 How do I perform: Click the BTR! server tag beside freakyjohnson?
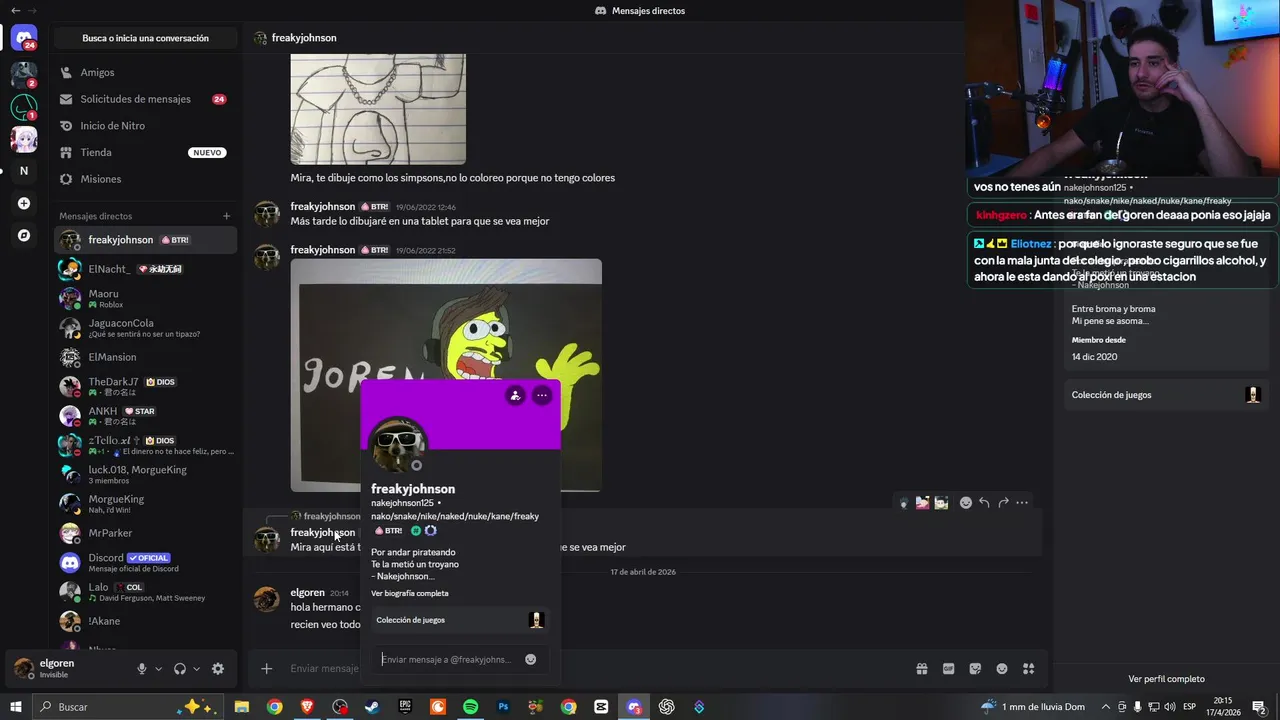(175, 240)
